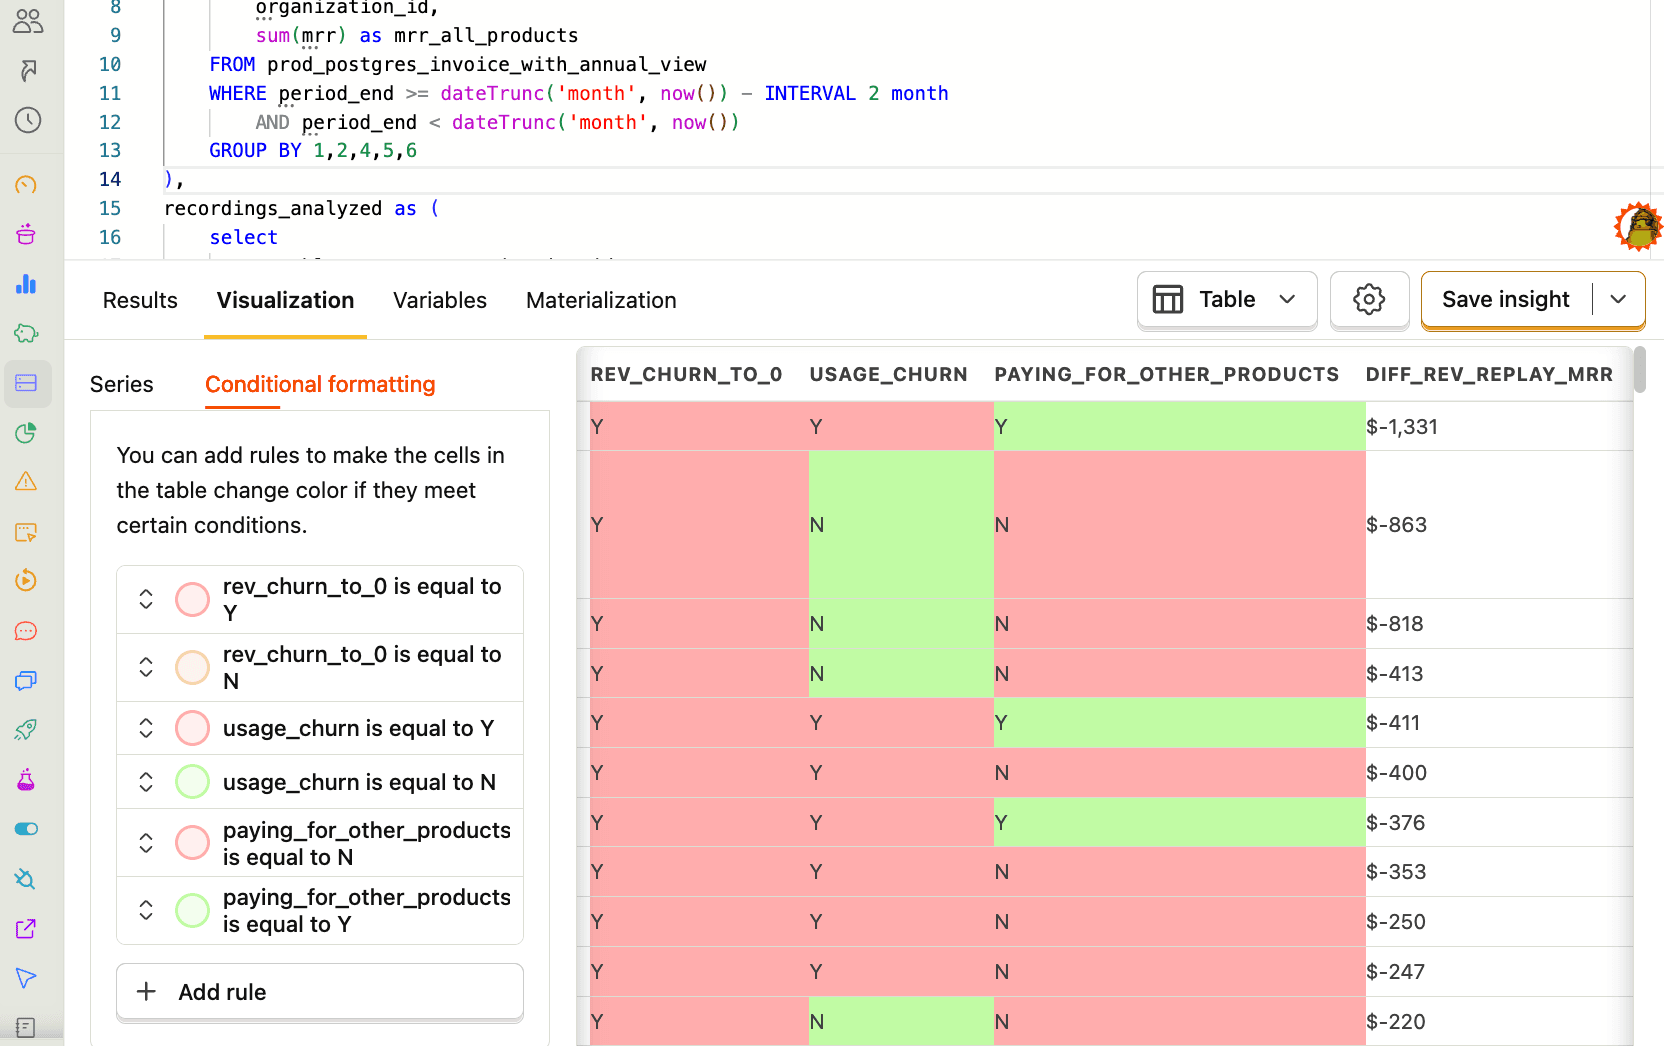Click 'recordings_analyzed' in SQL line 15

pos(273,208)
